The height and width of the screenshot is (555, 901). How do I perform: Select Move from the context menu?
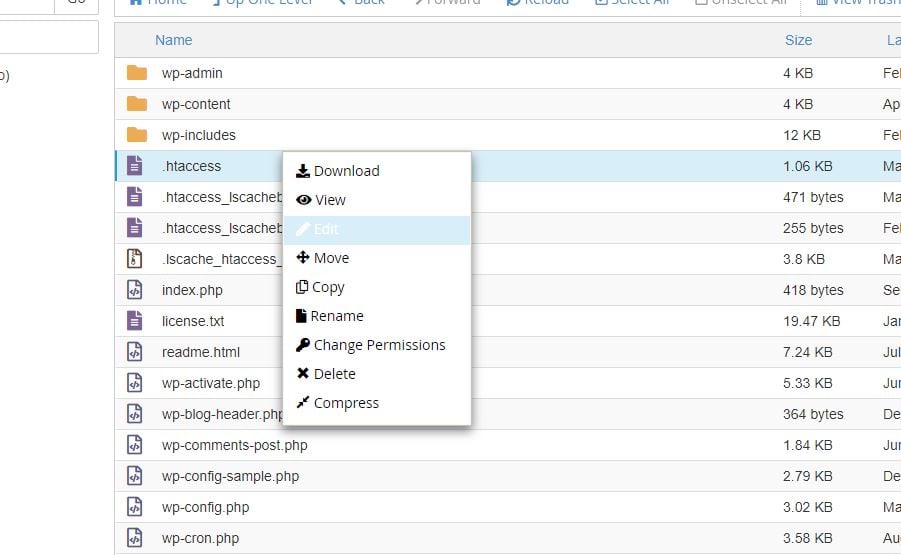[331, 258]
